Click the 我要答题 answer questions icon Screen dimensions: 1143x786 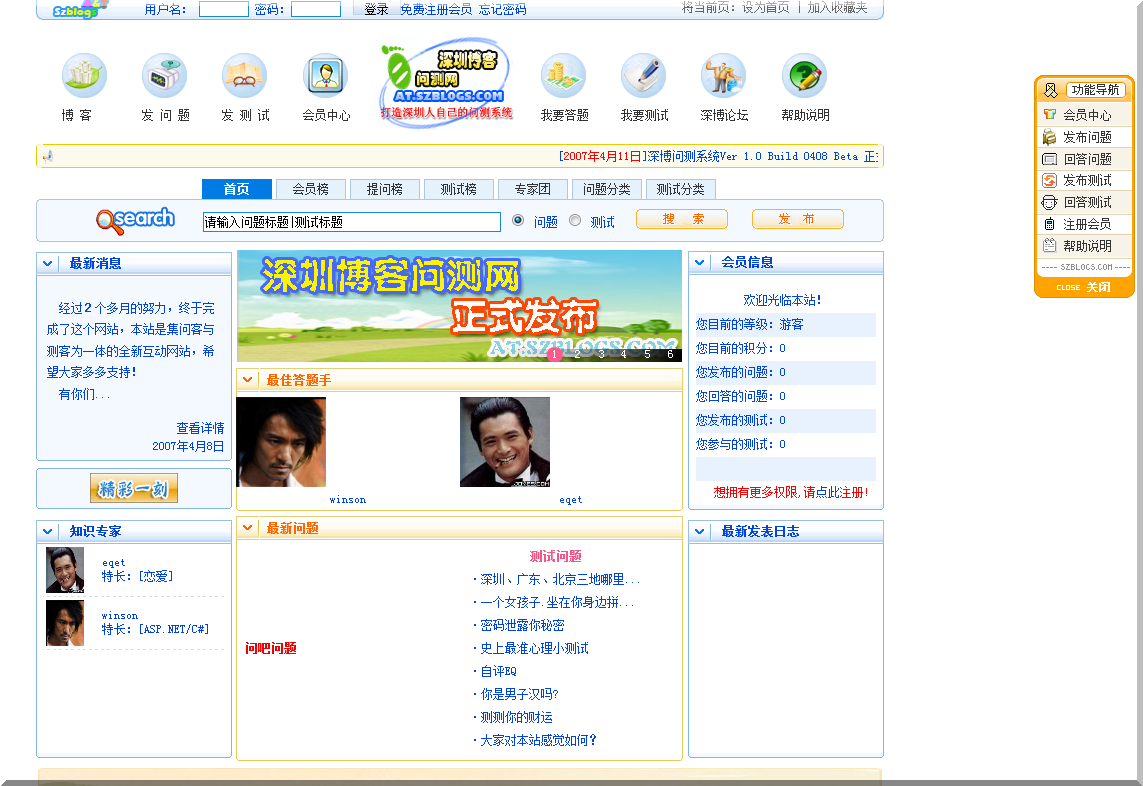(563, 76)
